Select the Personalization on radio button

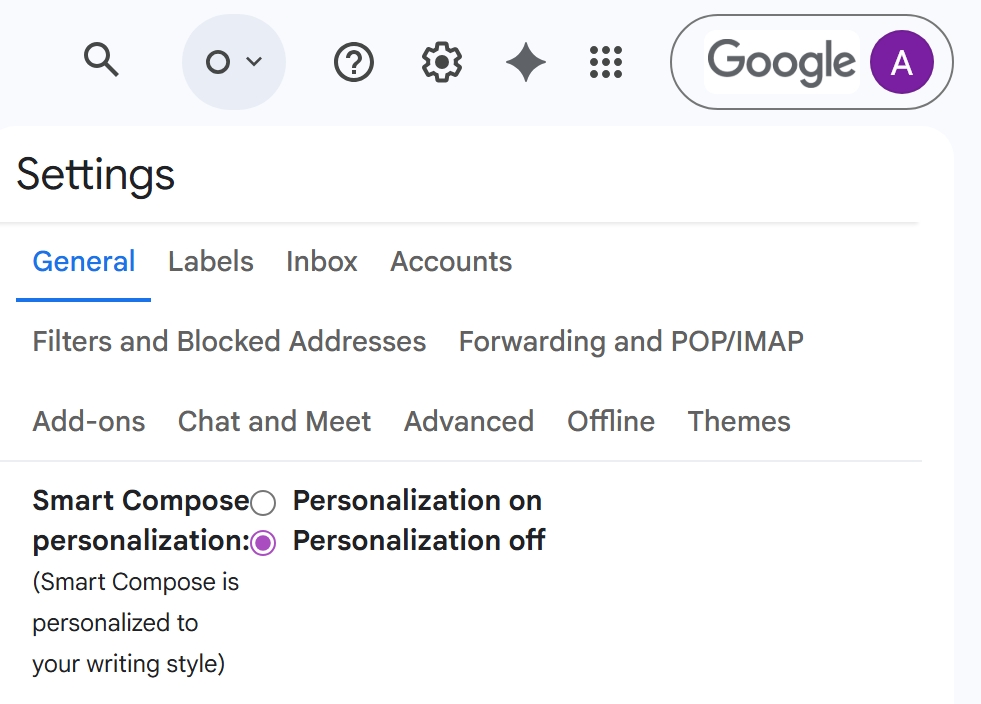263,502
